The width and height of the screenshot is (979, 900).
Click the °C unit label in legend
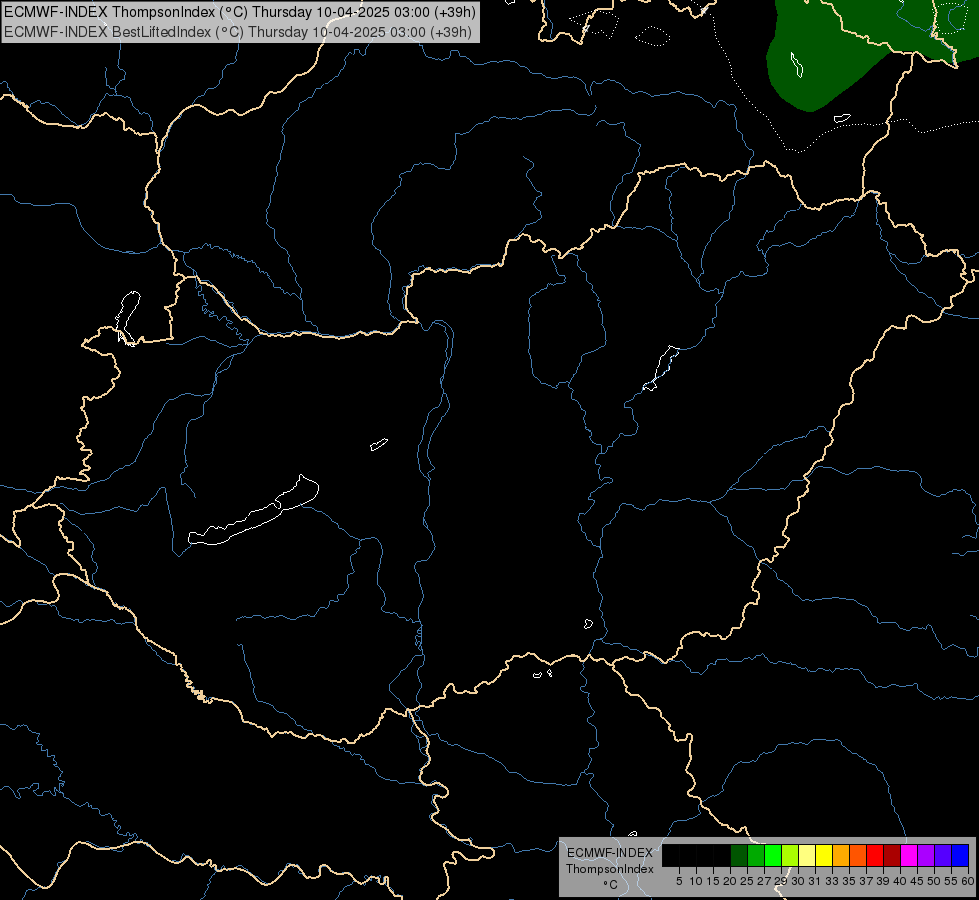pos(611,885)
